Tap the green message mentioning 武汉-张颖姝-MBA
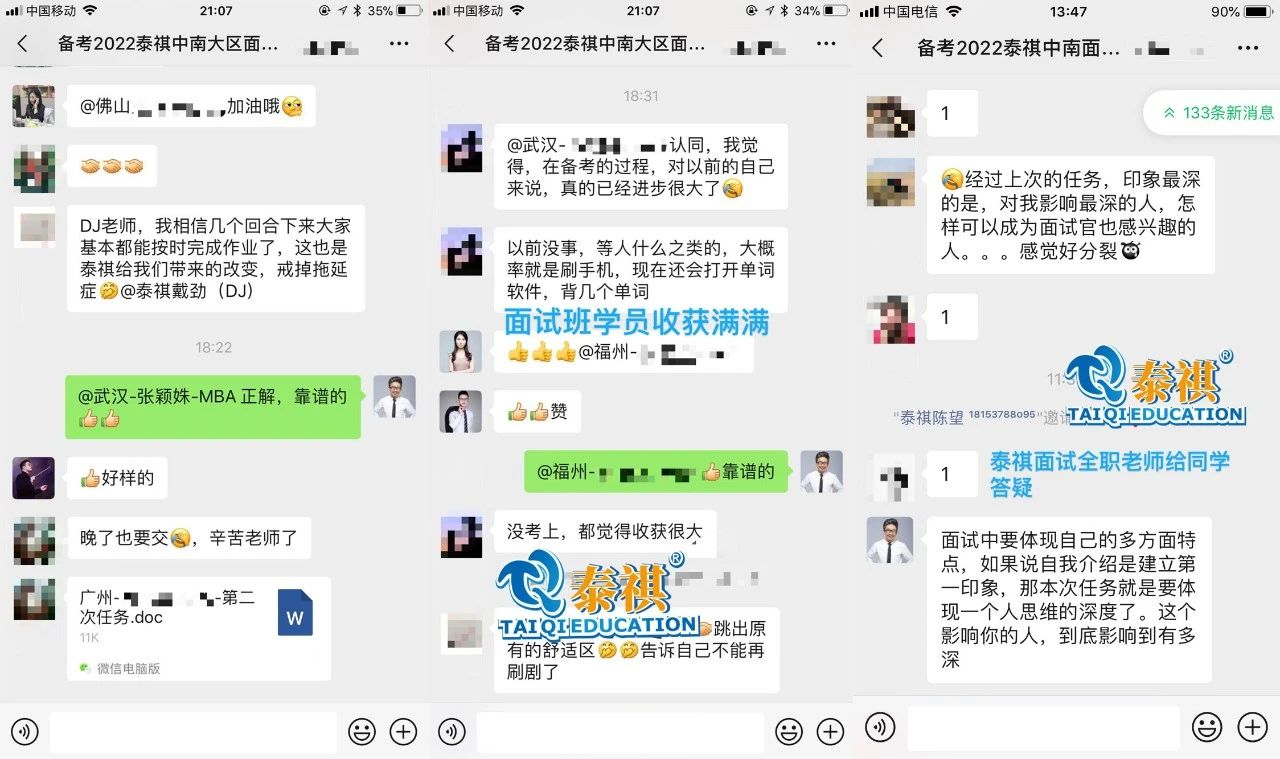 click(212, 407)
